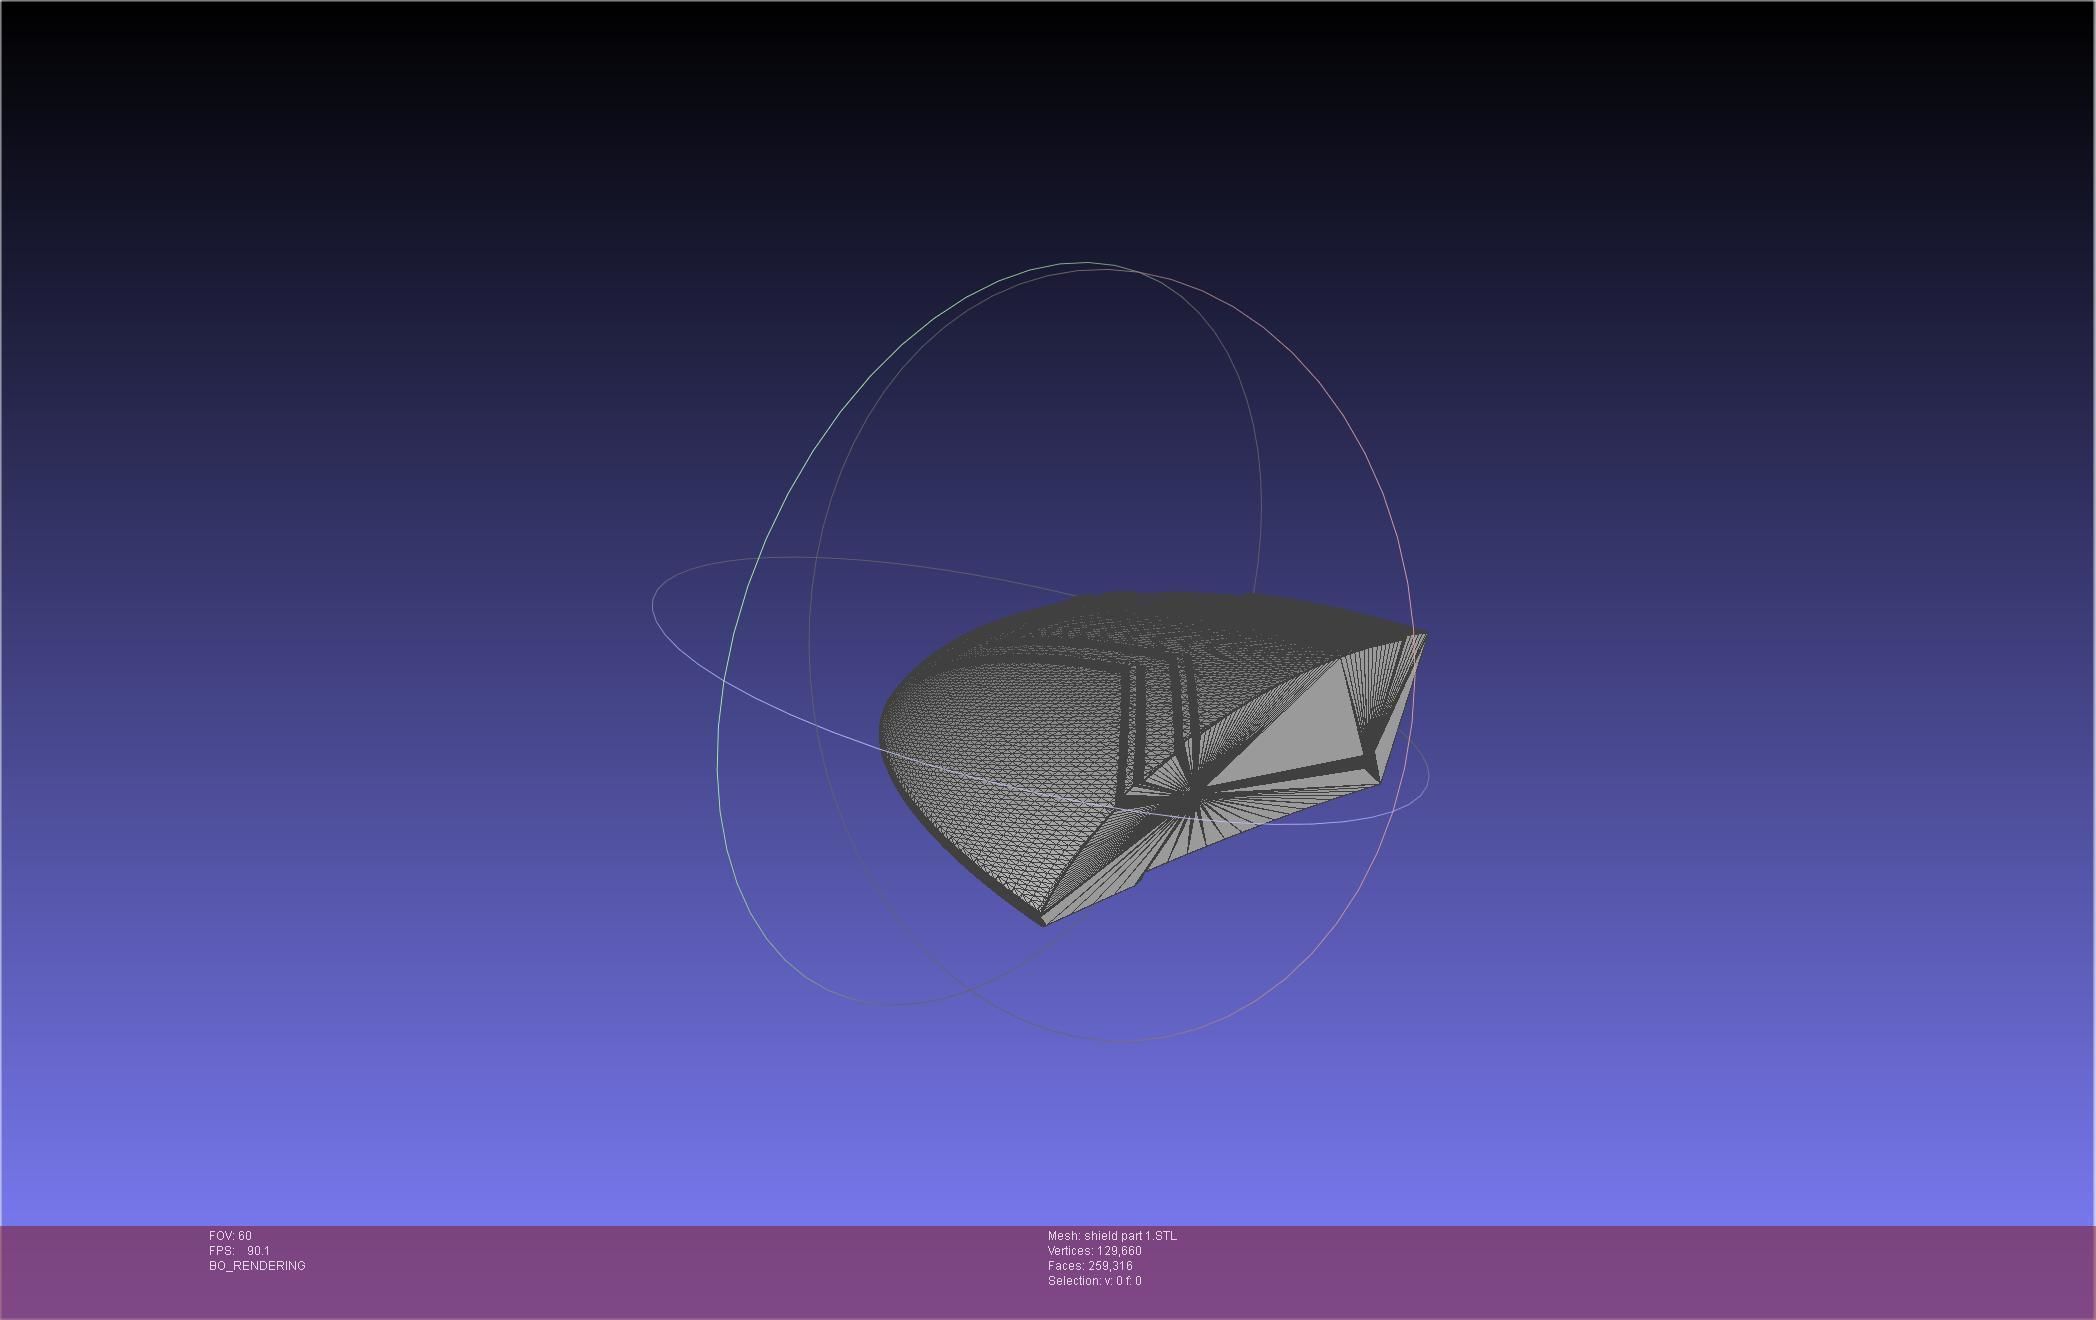This screenshot has width=2096, height=1320.
Task: Click the 'Selection: v: 0 f: 0' text
Action: tap(1094, 1281)
